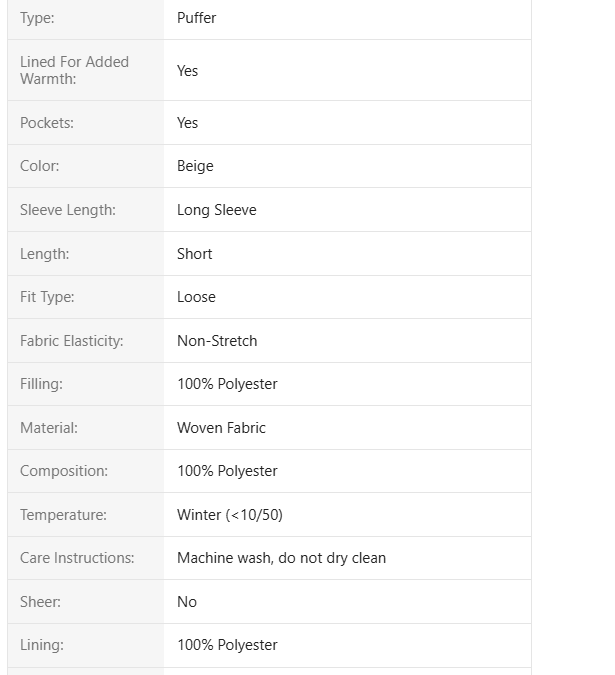Click the Yes value for lined warmth

188,71
